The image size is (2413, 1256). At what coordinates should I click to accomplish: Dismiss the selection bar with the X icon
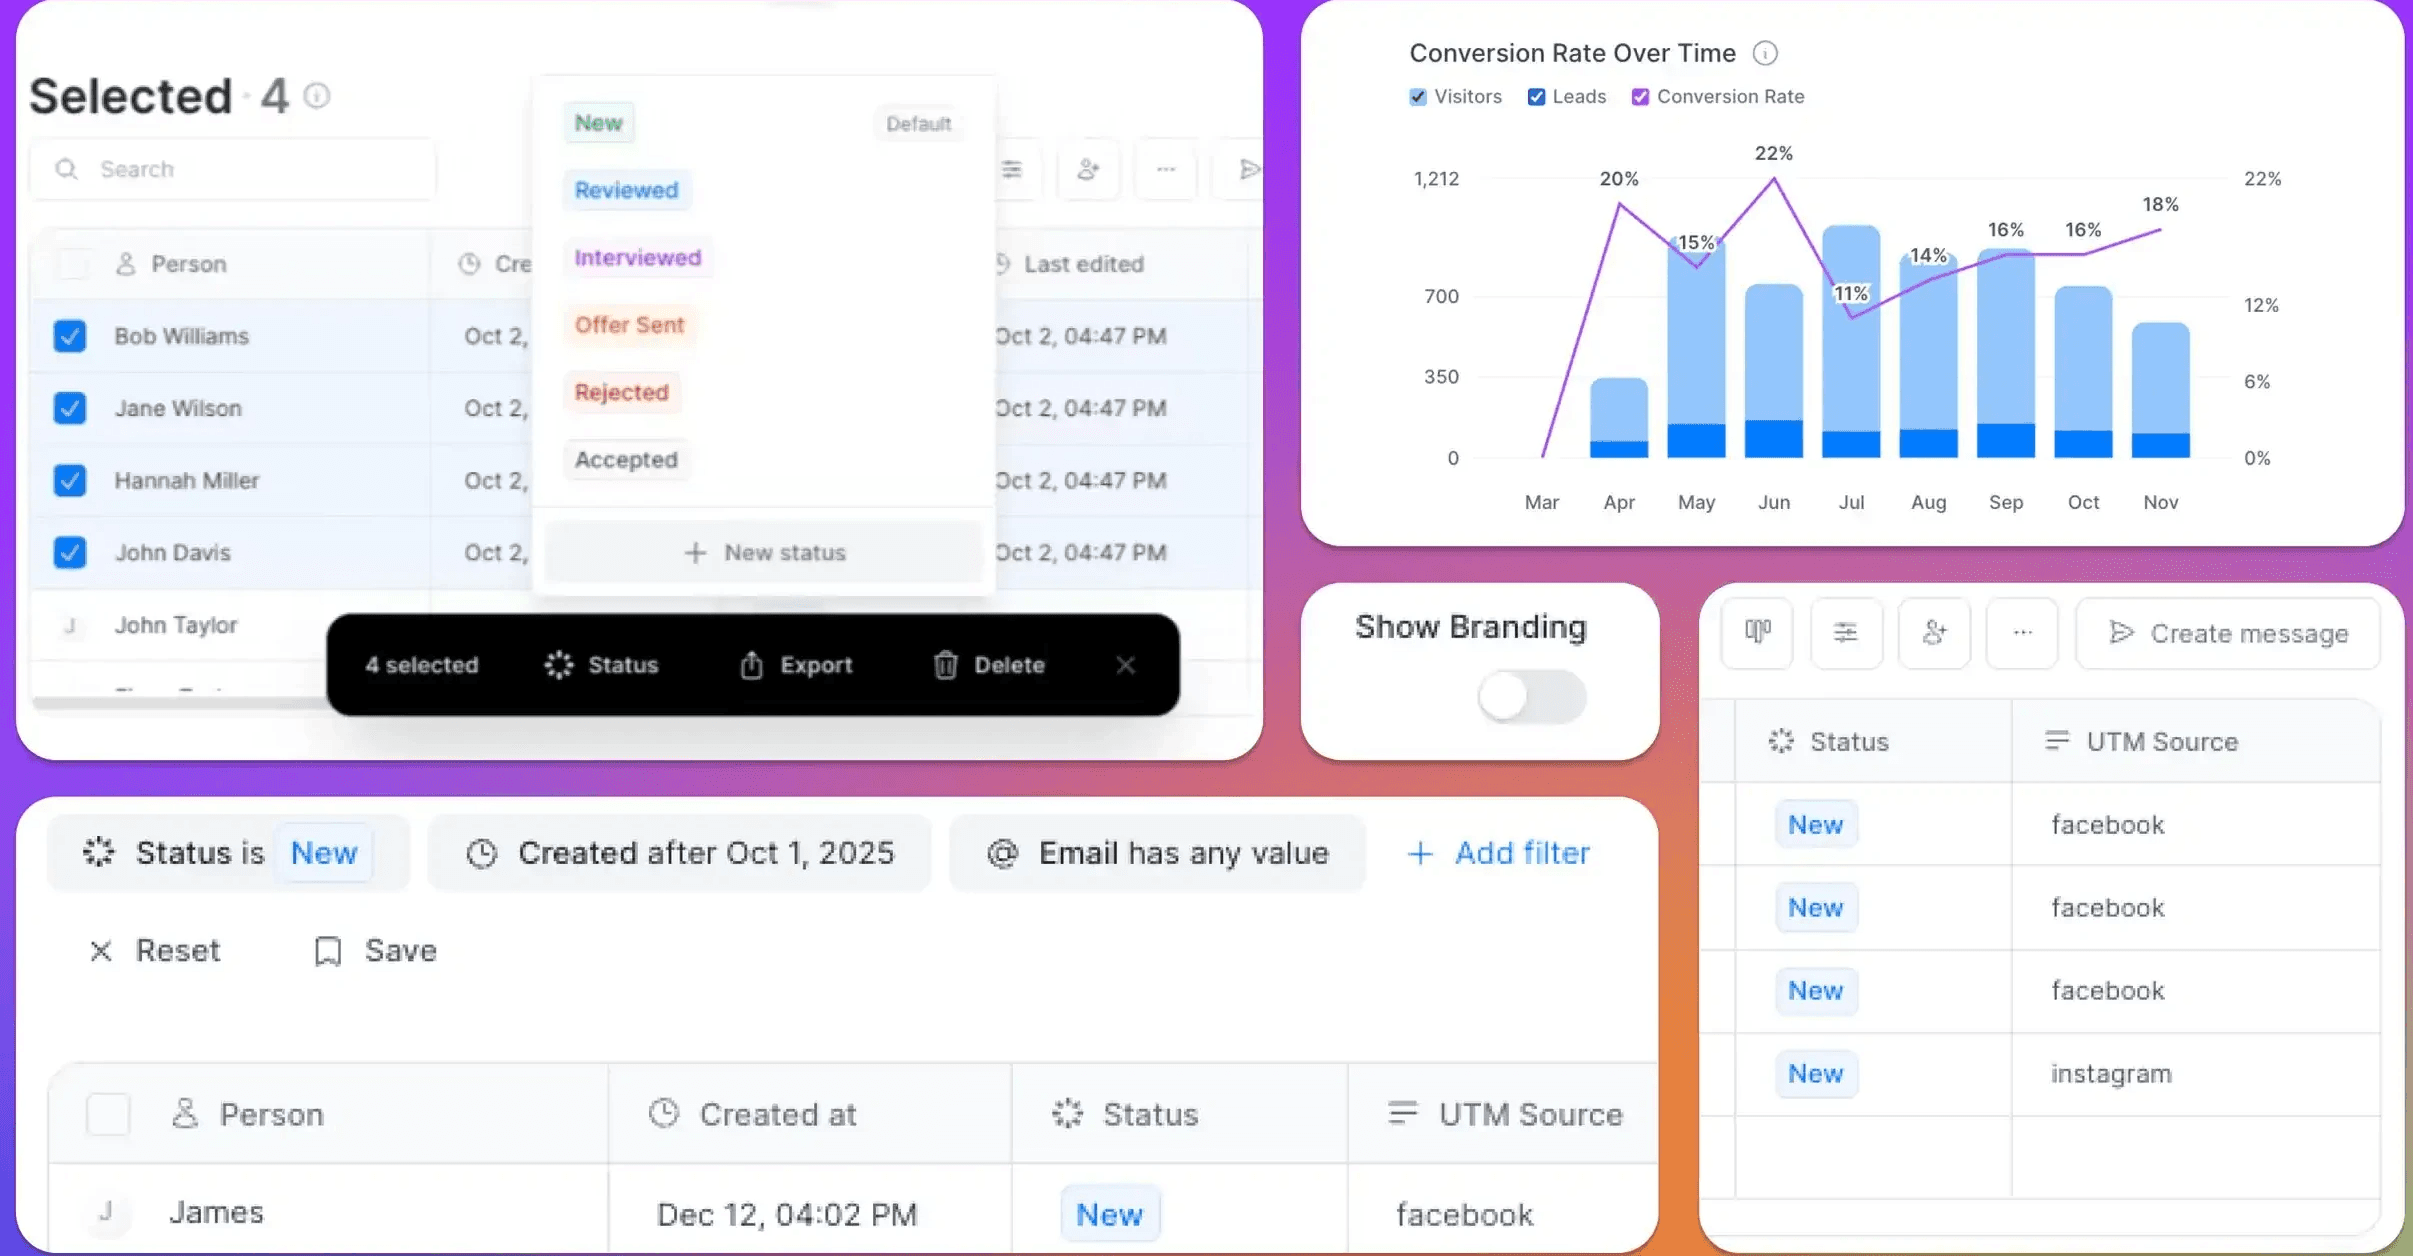[1125, 665]
